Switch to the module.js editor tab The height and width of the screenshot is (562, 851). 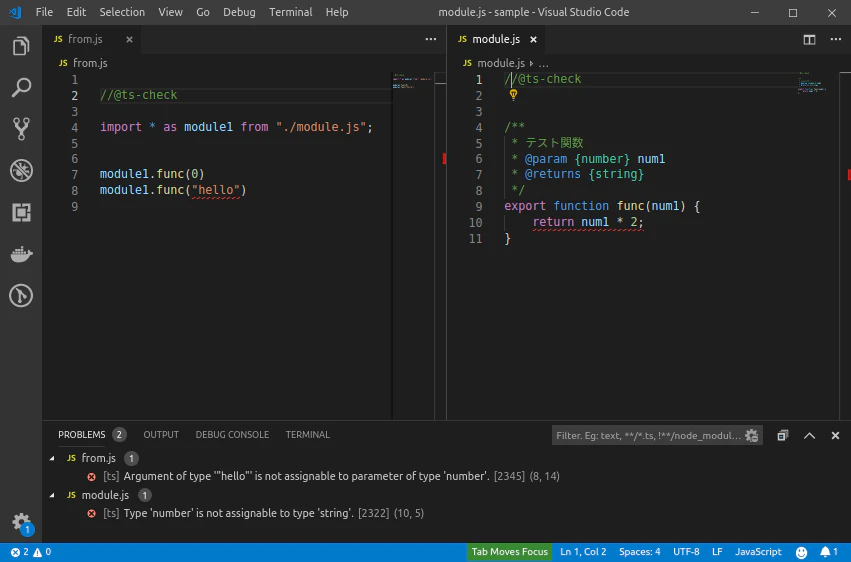pyautogui.click(x=496, y=39)
